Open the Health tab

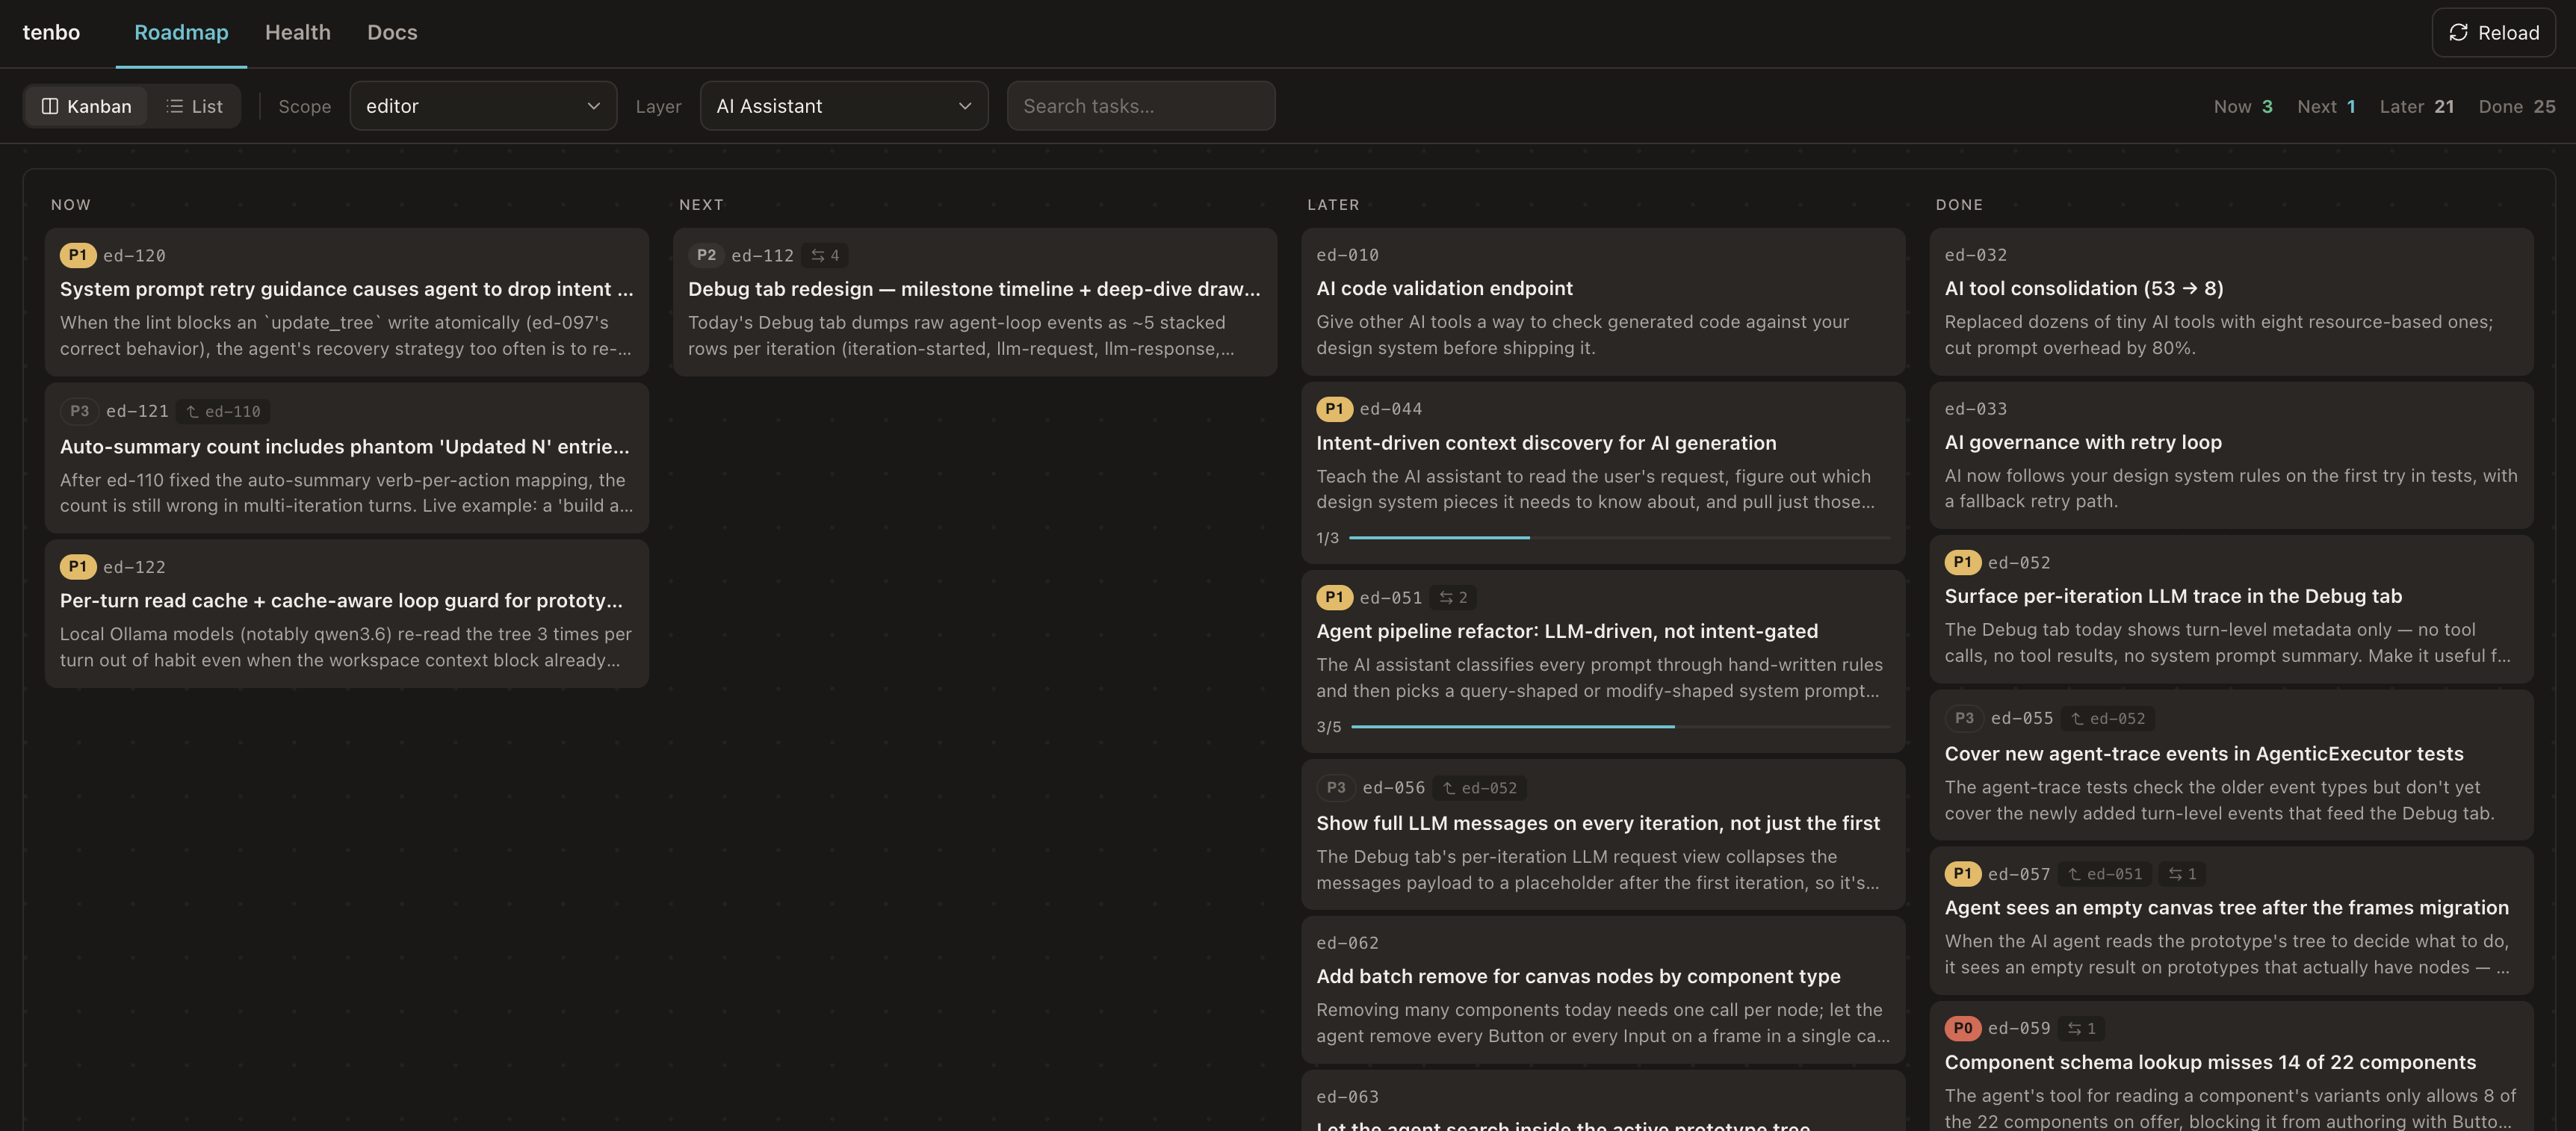[x=297, y=33]
